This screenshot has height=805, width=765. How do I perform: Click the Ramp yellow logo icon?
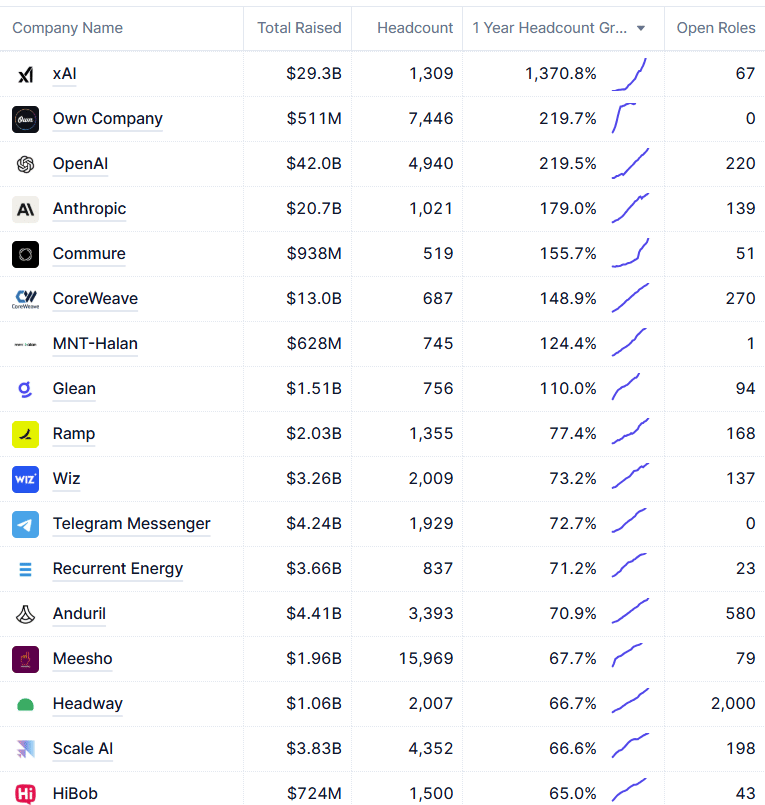(25, 434)
